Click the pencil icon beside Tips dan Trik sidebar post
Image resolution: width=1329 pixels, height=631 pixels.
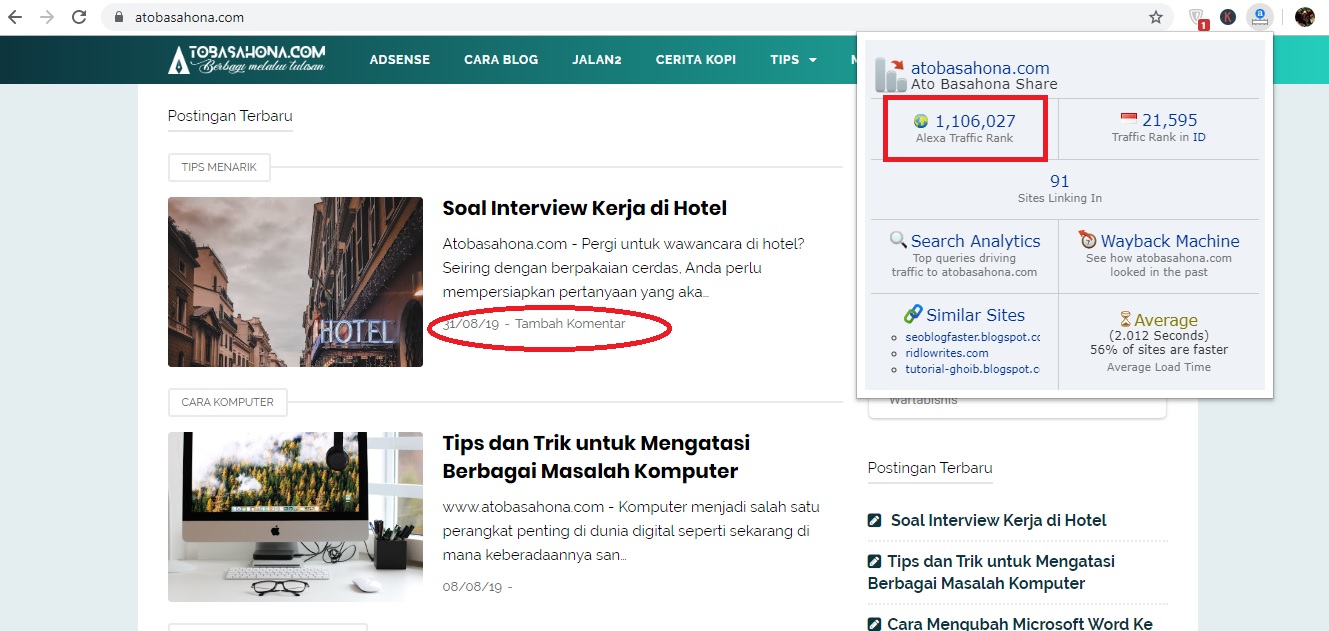(875, 561)
